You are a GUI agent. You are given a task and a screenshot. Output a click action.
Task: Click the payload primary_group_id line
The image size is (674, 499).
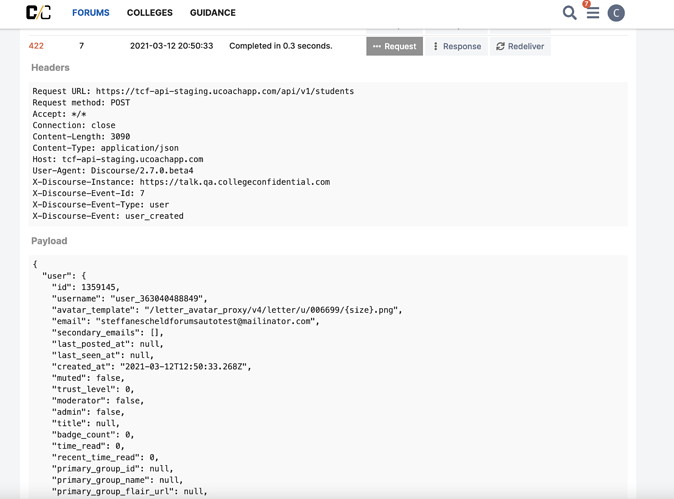point(112,468)
